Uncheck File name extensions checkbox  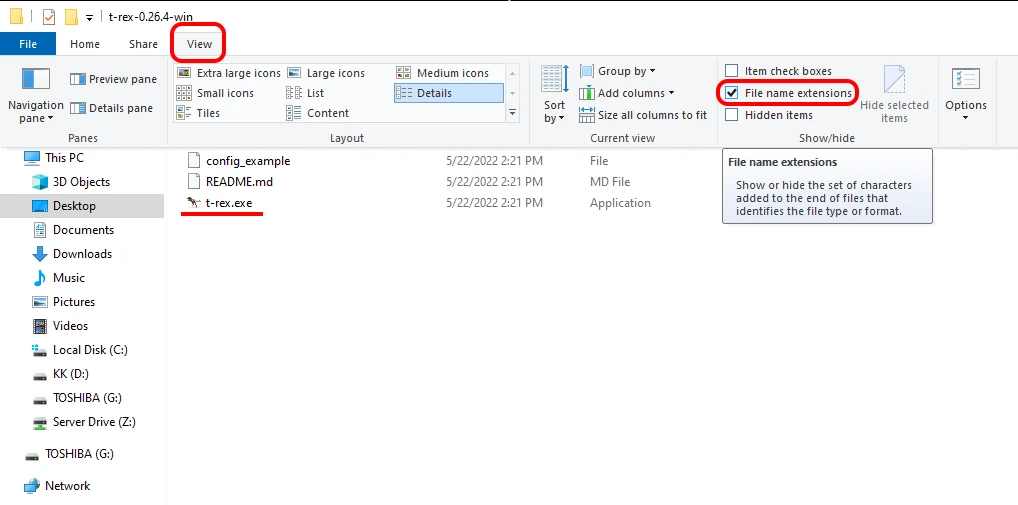click(732, 93)
